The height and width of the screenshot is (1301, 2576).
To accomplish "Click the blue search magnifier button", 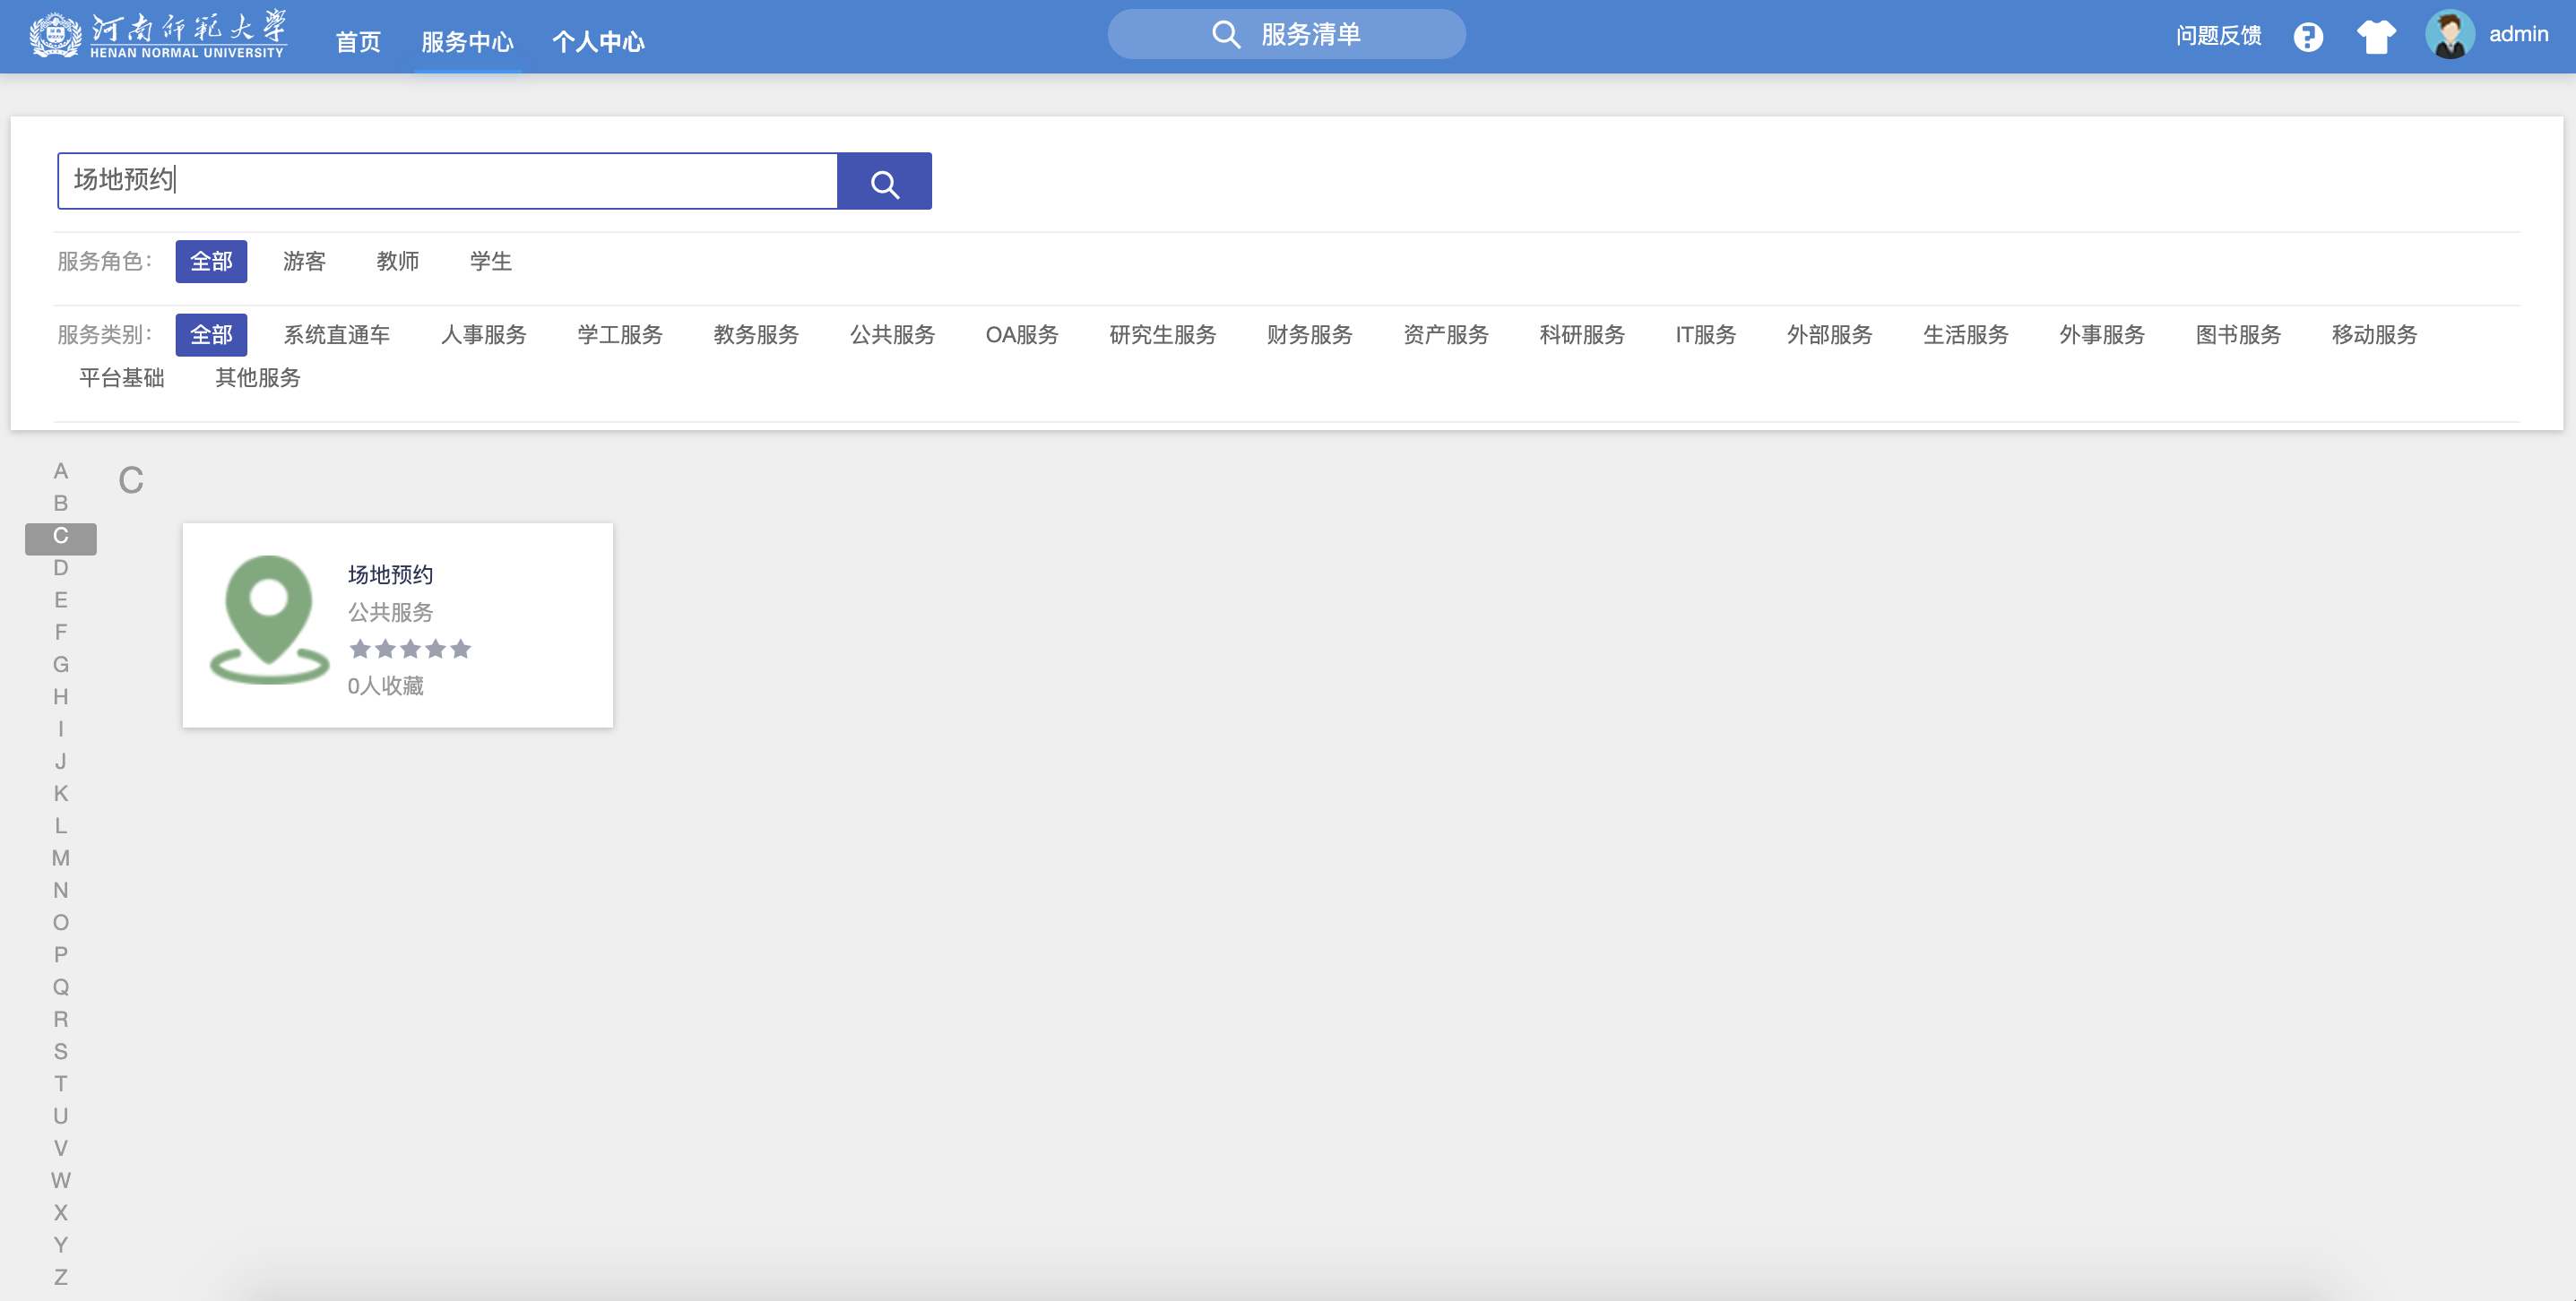I will (884, 182).
